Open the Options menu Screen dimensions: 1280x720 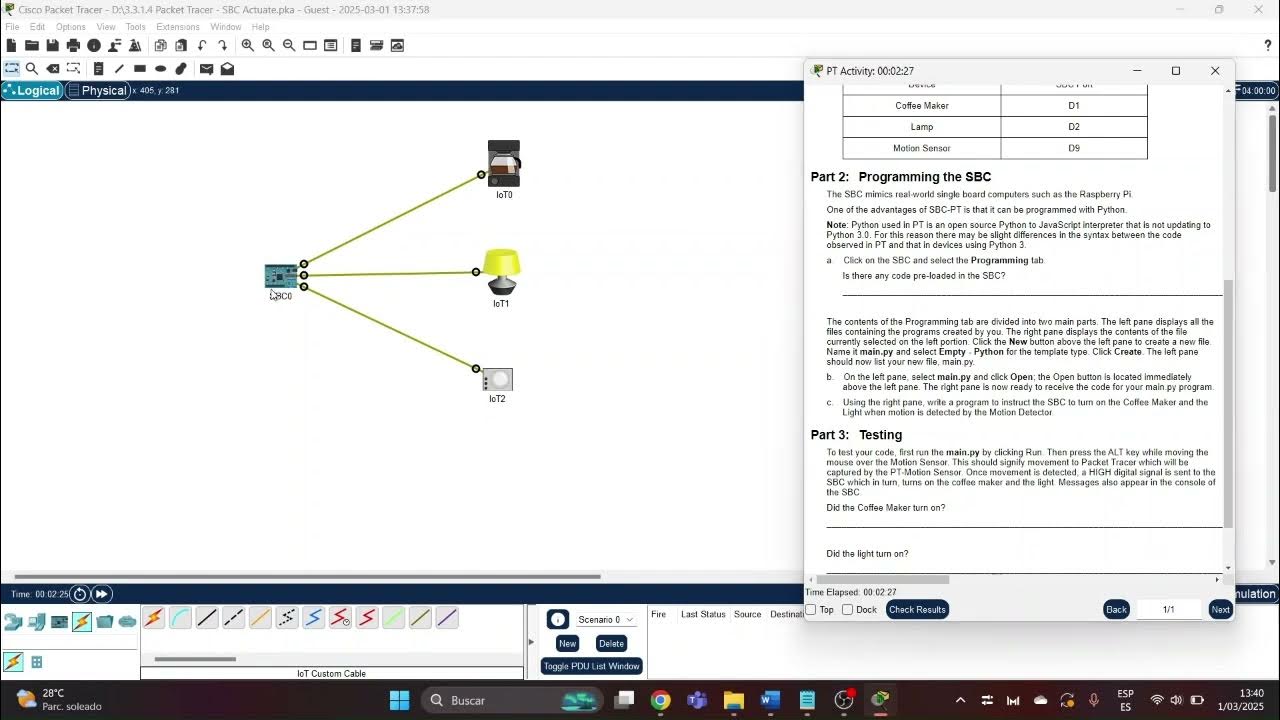coord(70,27)
